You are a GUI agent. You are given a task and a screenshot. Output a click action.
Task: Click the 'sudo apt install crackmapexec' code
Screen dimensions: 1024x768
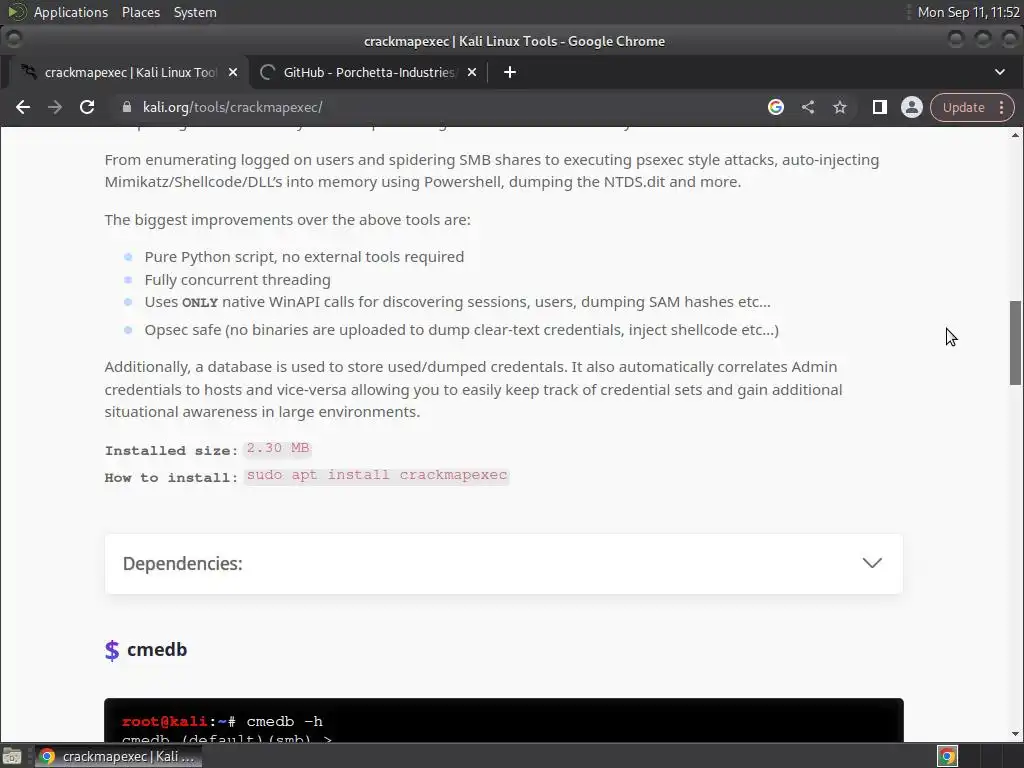(x=377, y=475)
